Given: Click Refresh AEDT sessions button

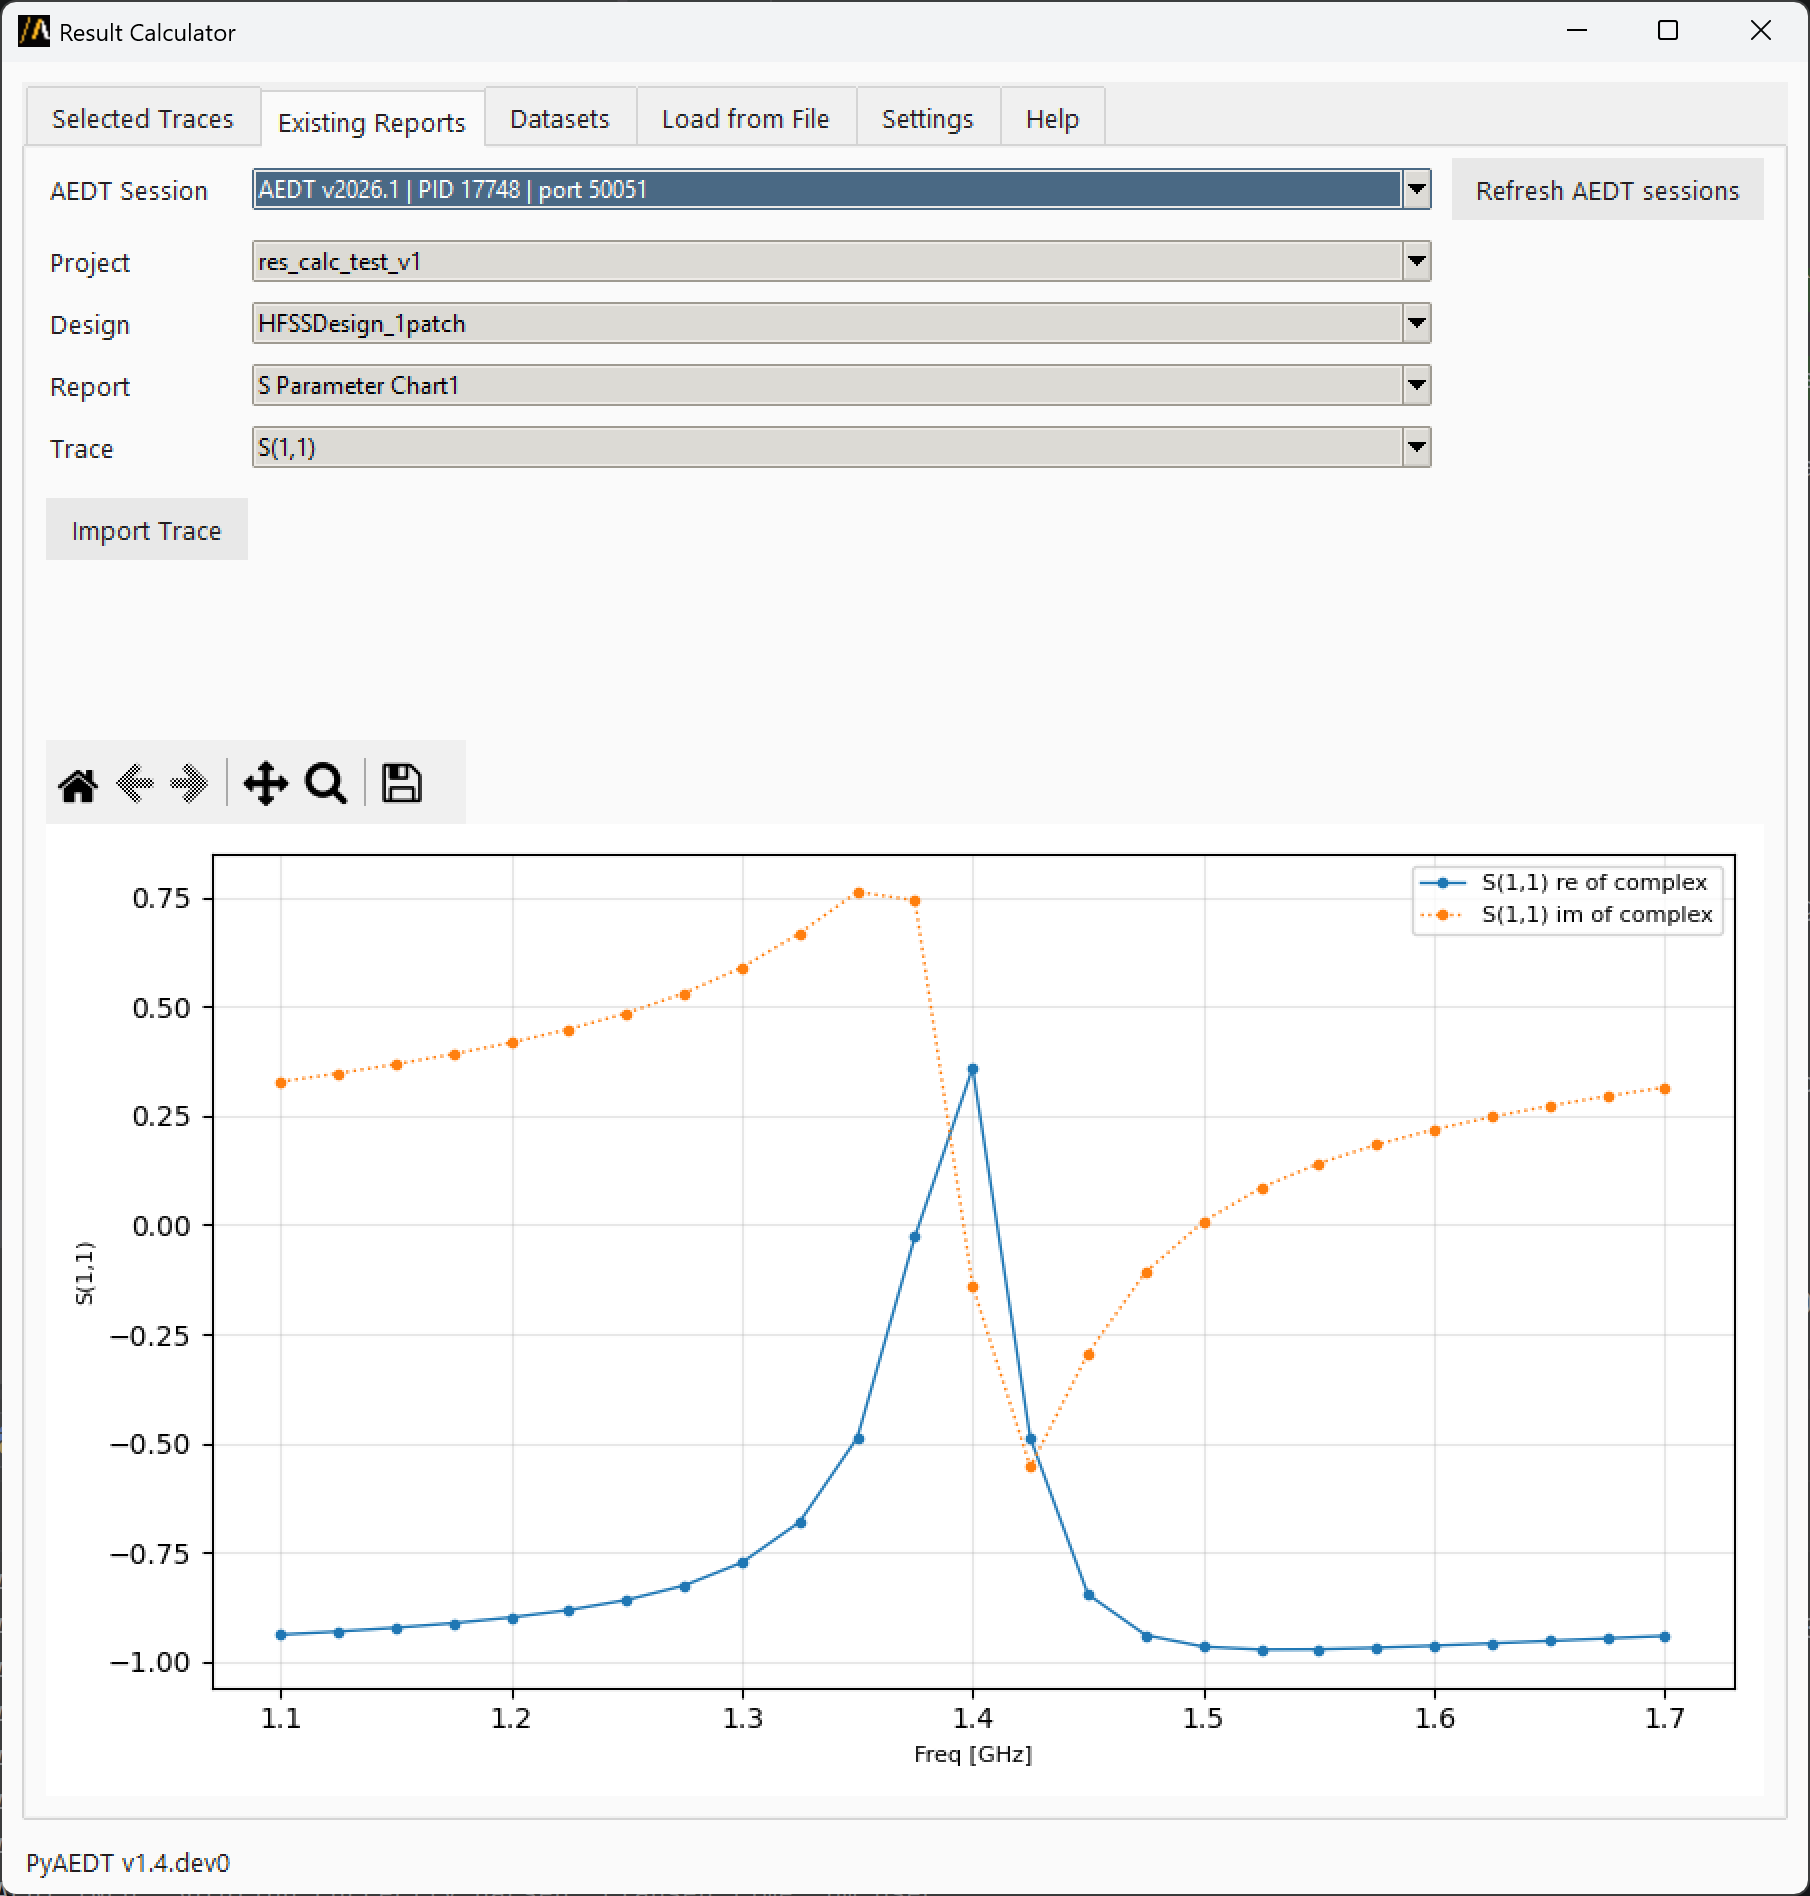Looking at the screenshot, I should point(1608,190).
